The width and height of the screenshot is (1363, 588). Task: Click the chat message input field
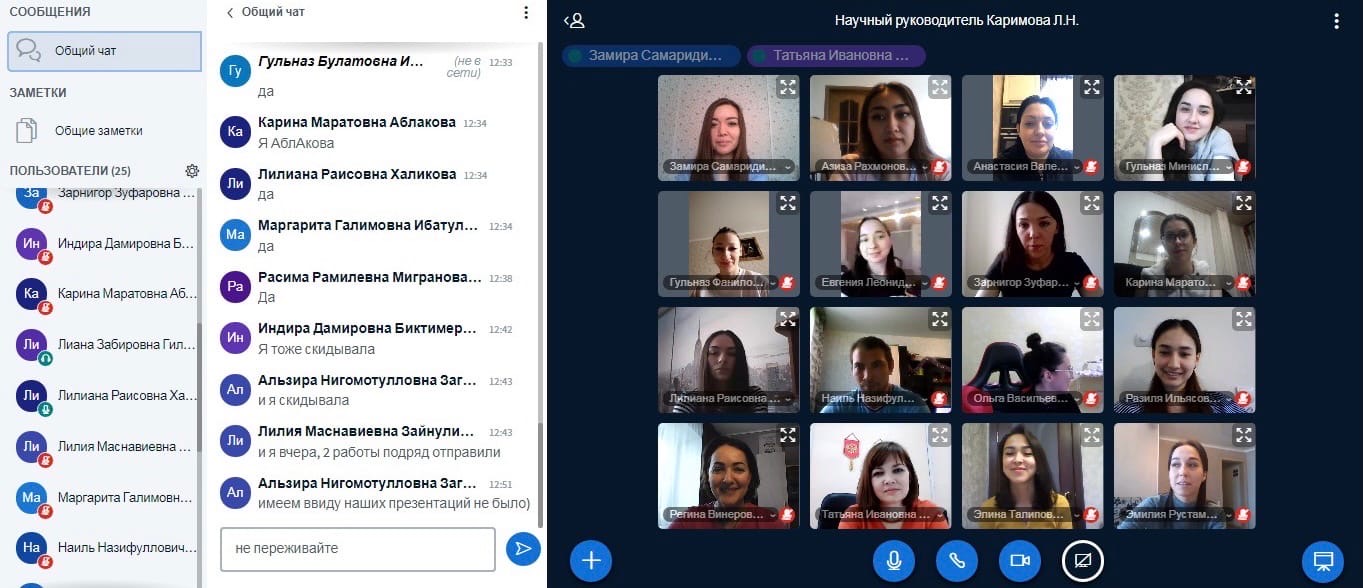coord(357,549)
